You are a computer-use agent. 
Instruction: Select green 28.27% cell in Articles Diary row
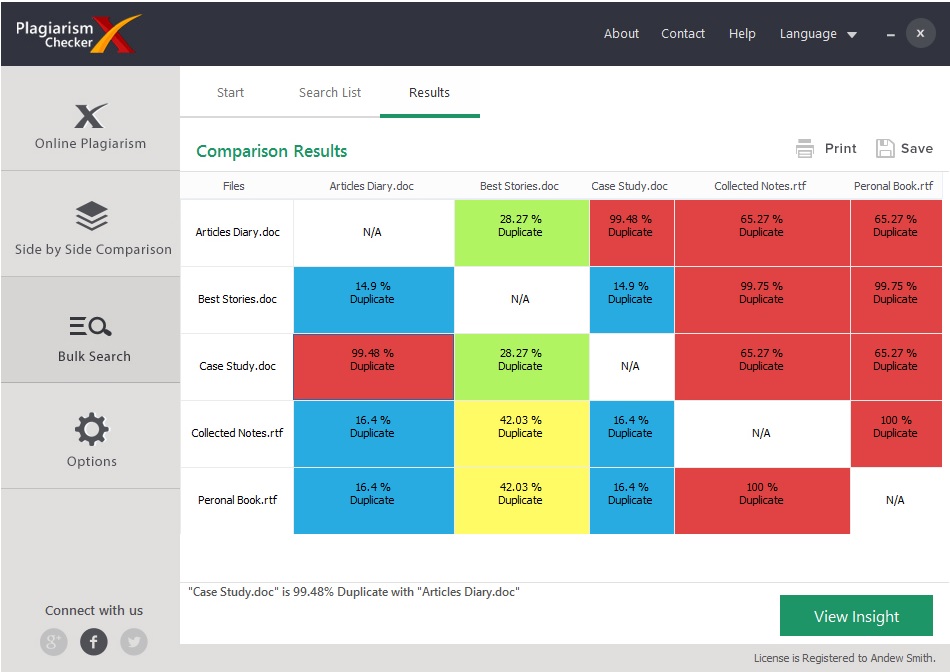pos(520,232)
